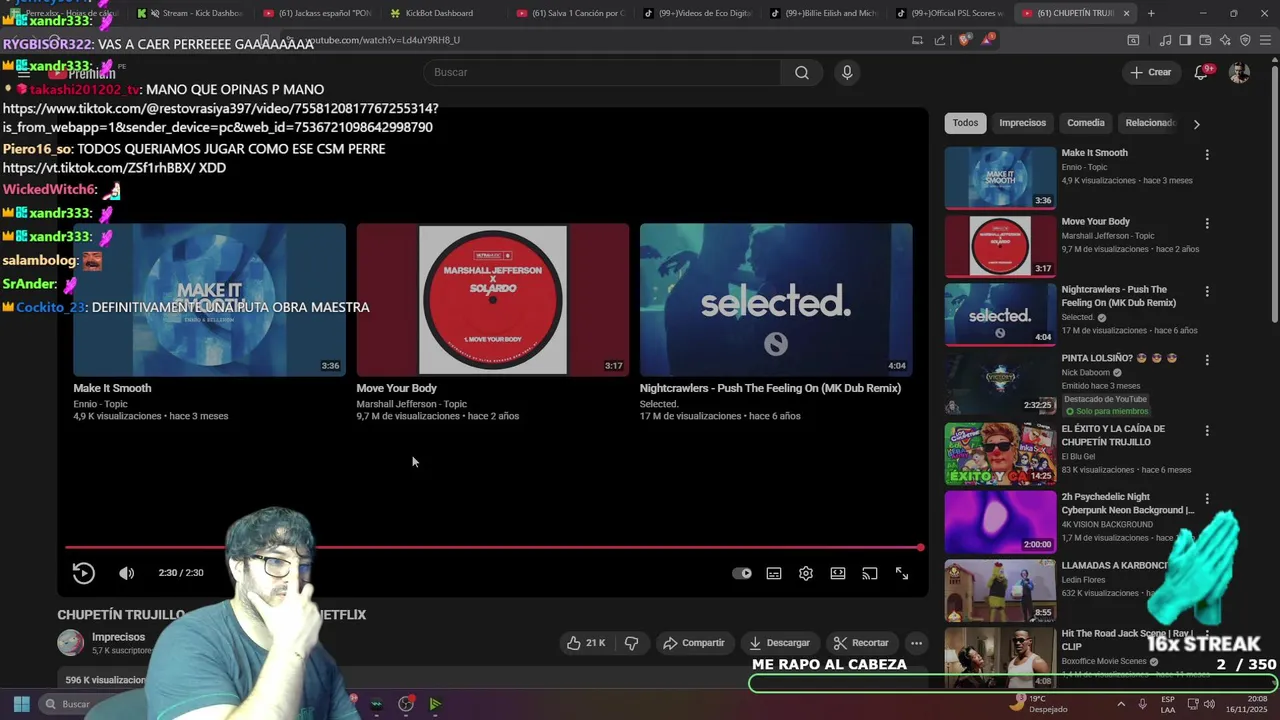Open the selected. Nightcrawlers end-screen thumbnail
This screenshot has width=1280, height=720.
[776, 300]
